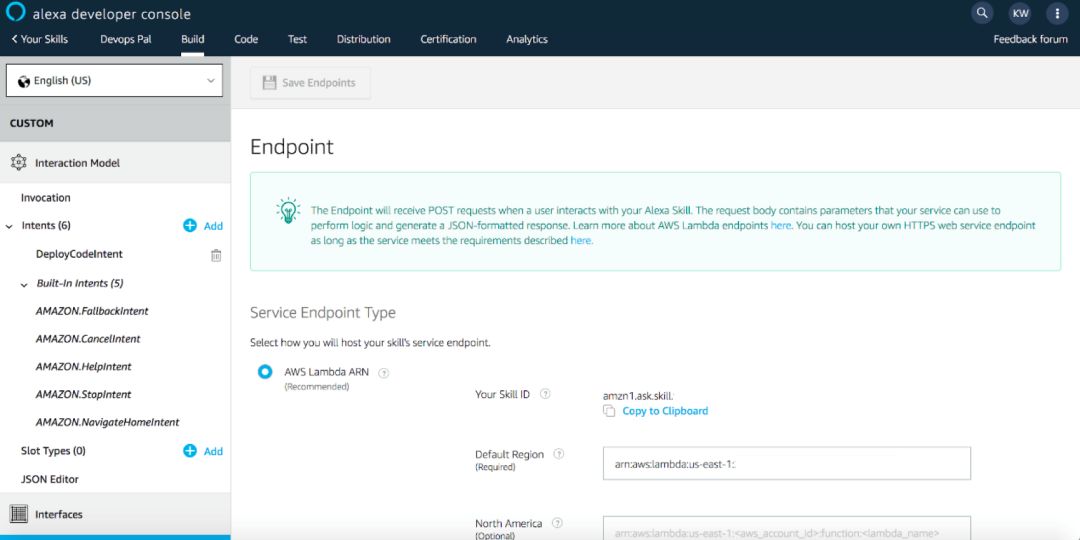This screenshot has width=1080, height=540.
Task: Switch to the Analytics tab
Action: tap(527, 39)
